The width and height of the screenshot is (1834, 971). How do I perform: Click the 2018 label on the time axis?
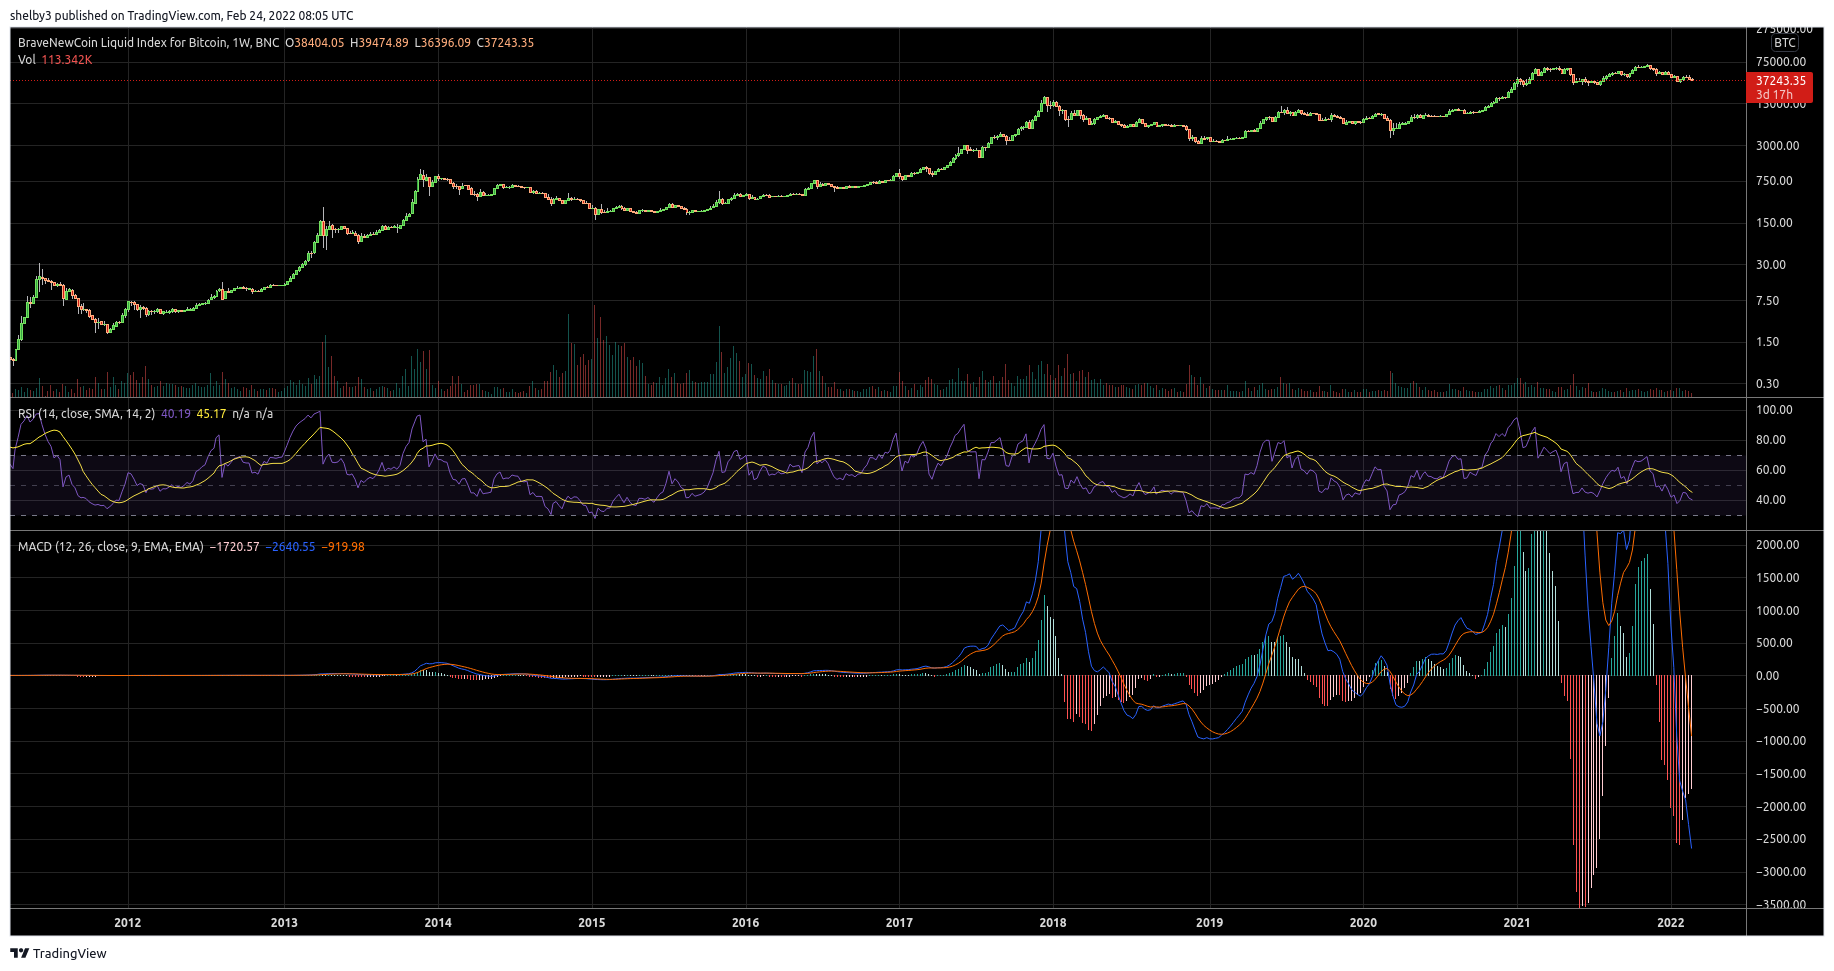(1053, 923)
